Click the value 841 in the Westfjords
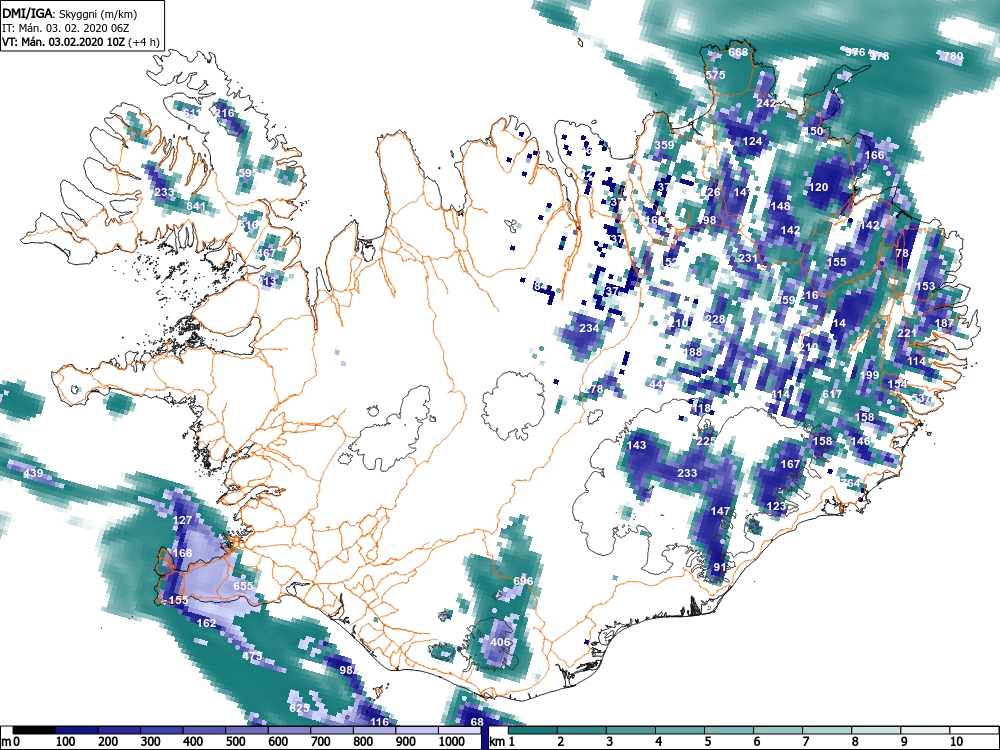 pyautogui.click(x=196, y=205)
